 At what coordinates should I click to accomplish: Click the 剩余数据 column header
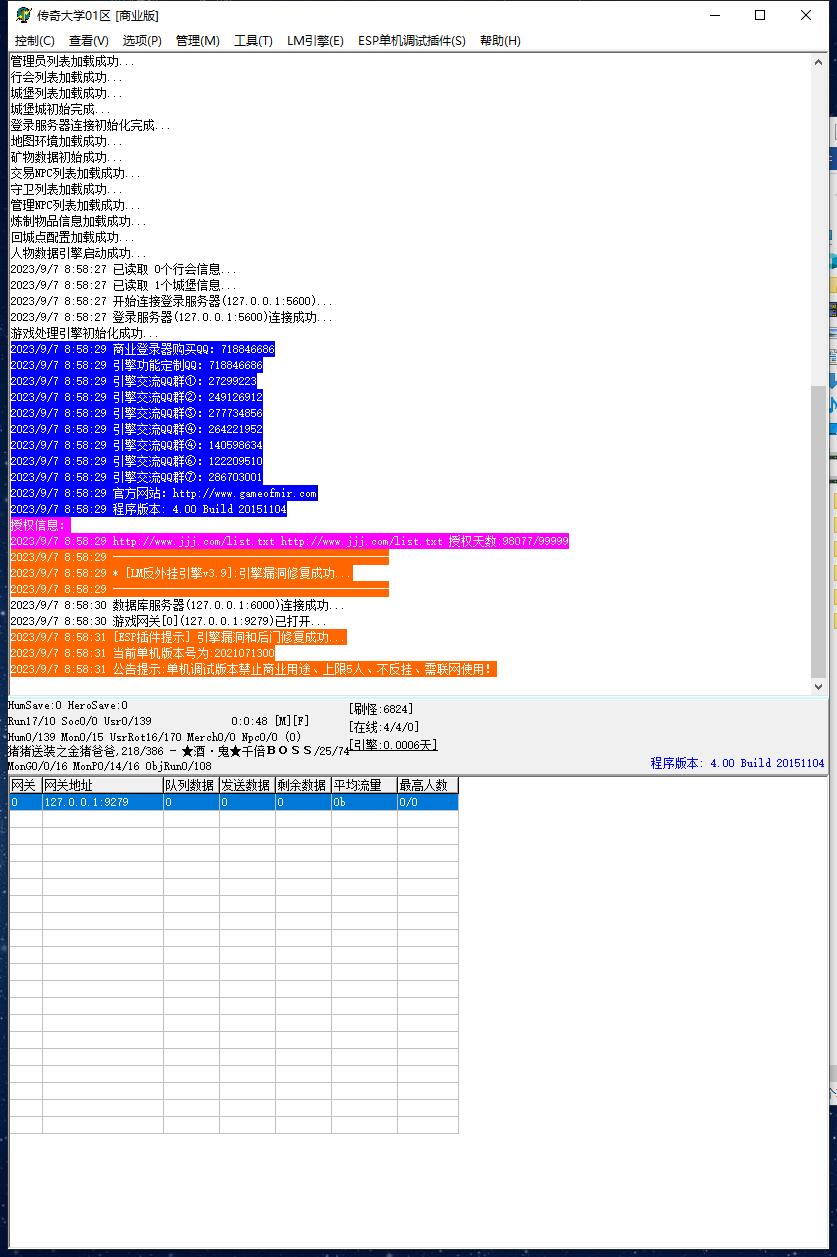tap(303, 786)
